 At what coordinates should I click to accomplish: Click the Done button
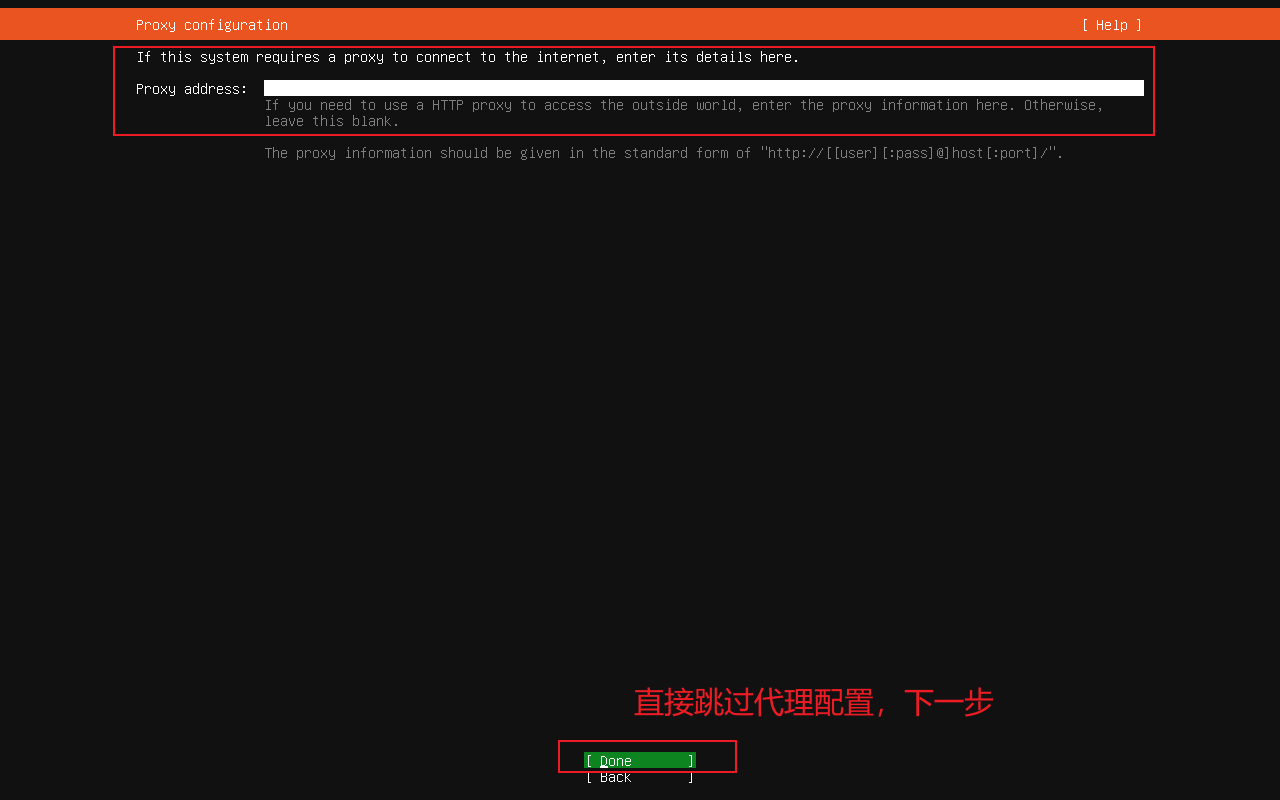click(640, 761)
